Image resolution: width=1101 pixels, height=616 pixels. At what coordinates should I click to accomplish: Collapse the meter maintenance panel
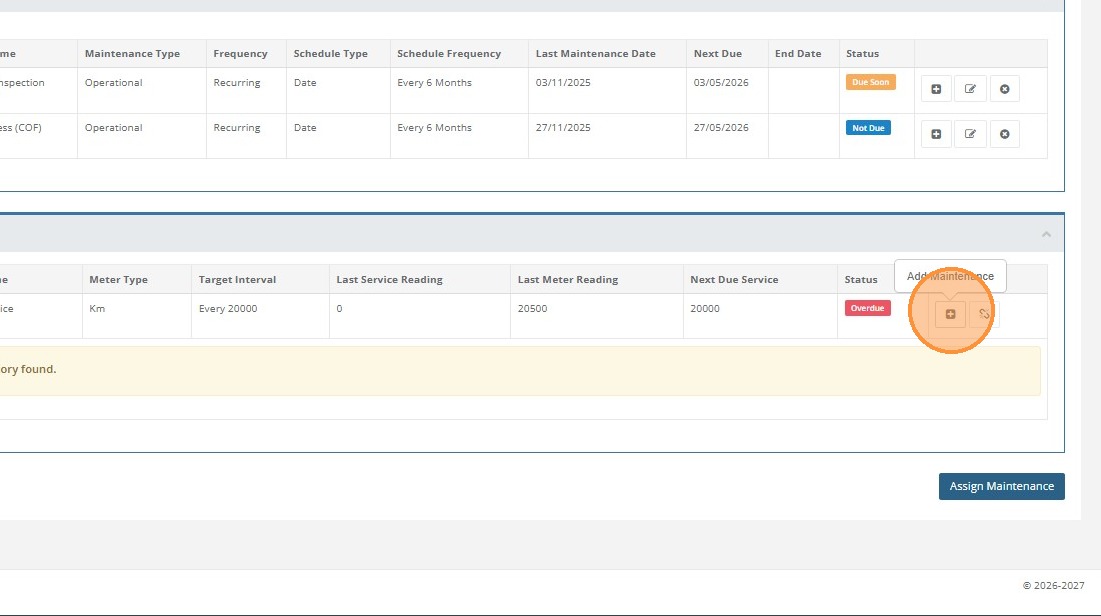(1046, 234)
